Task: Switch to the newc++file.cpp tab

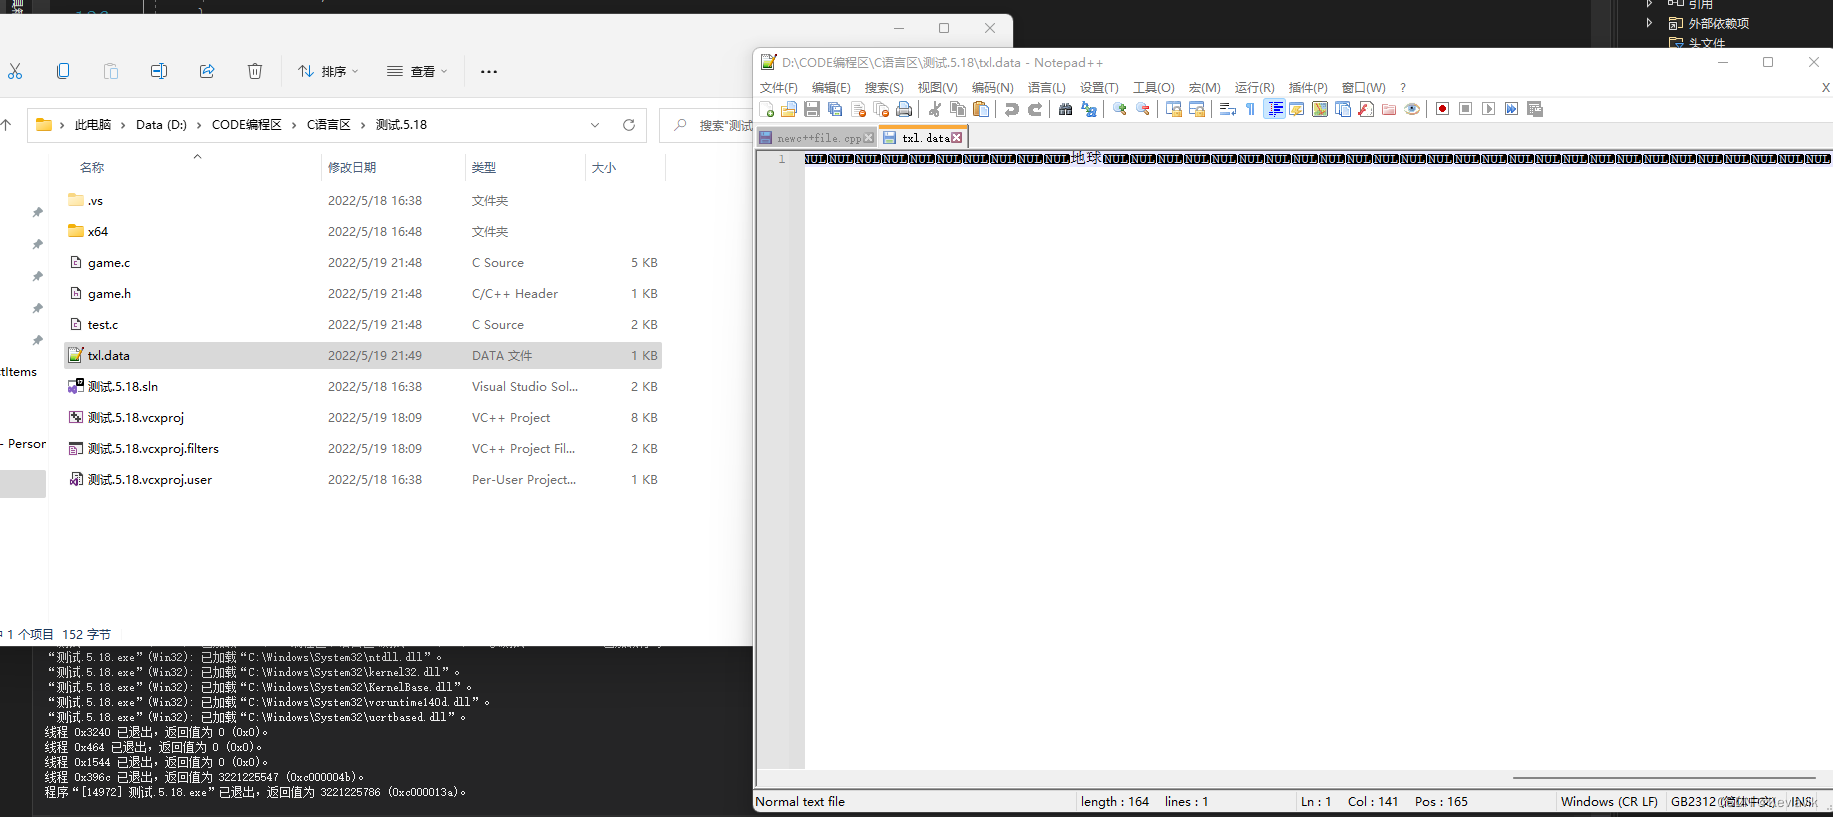Action: coord(817,138)
